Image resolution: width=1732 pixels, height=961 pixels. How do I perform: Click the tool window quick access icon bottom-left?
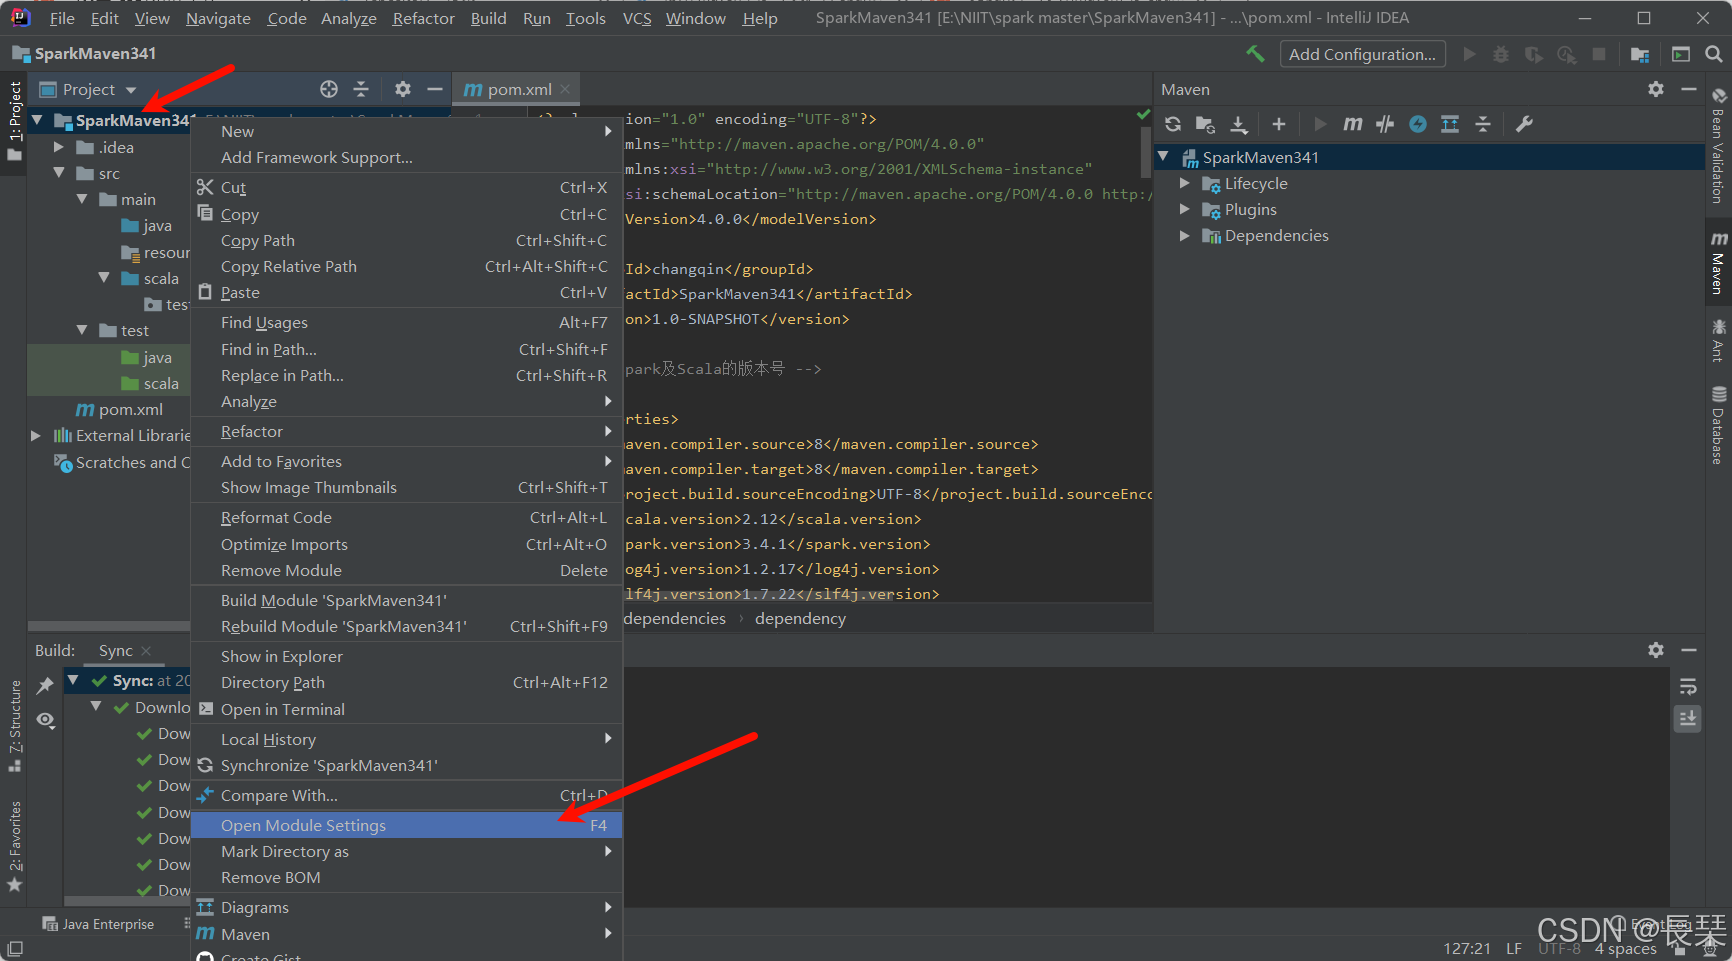(x=15, y=948)
